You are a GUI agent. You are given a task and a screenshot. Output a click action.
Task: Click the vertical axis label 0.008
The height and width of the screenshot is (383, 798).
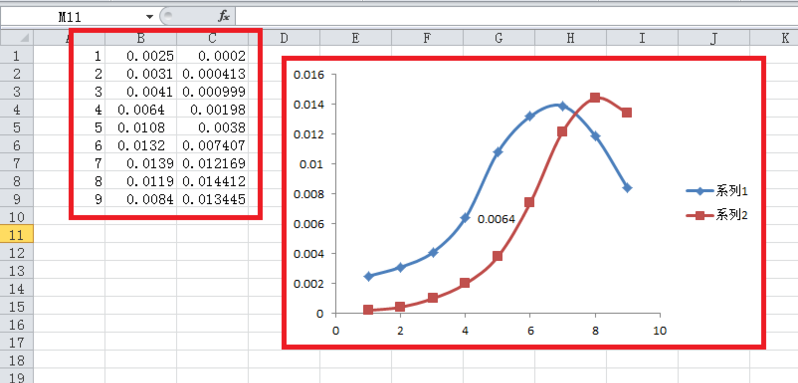tap(308, 194)
